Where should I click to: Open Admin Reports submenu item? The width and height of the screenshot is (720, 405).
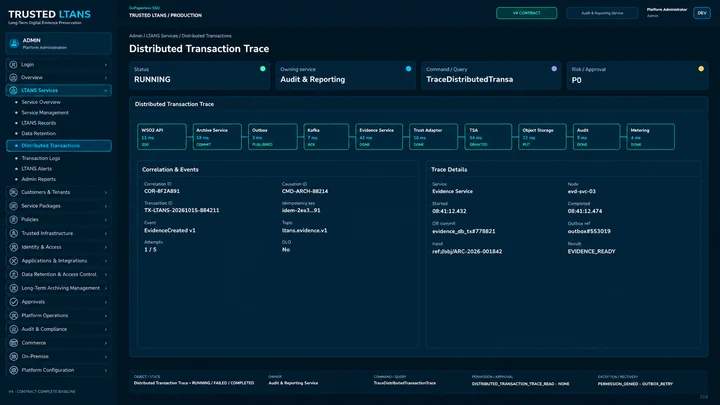pos(39,180)
